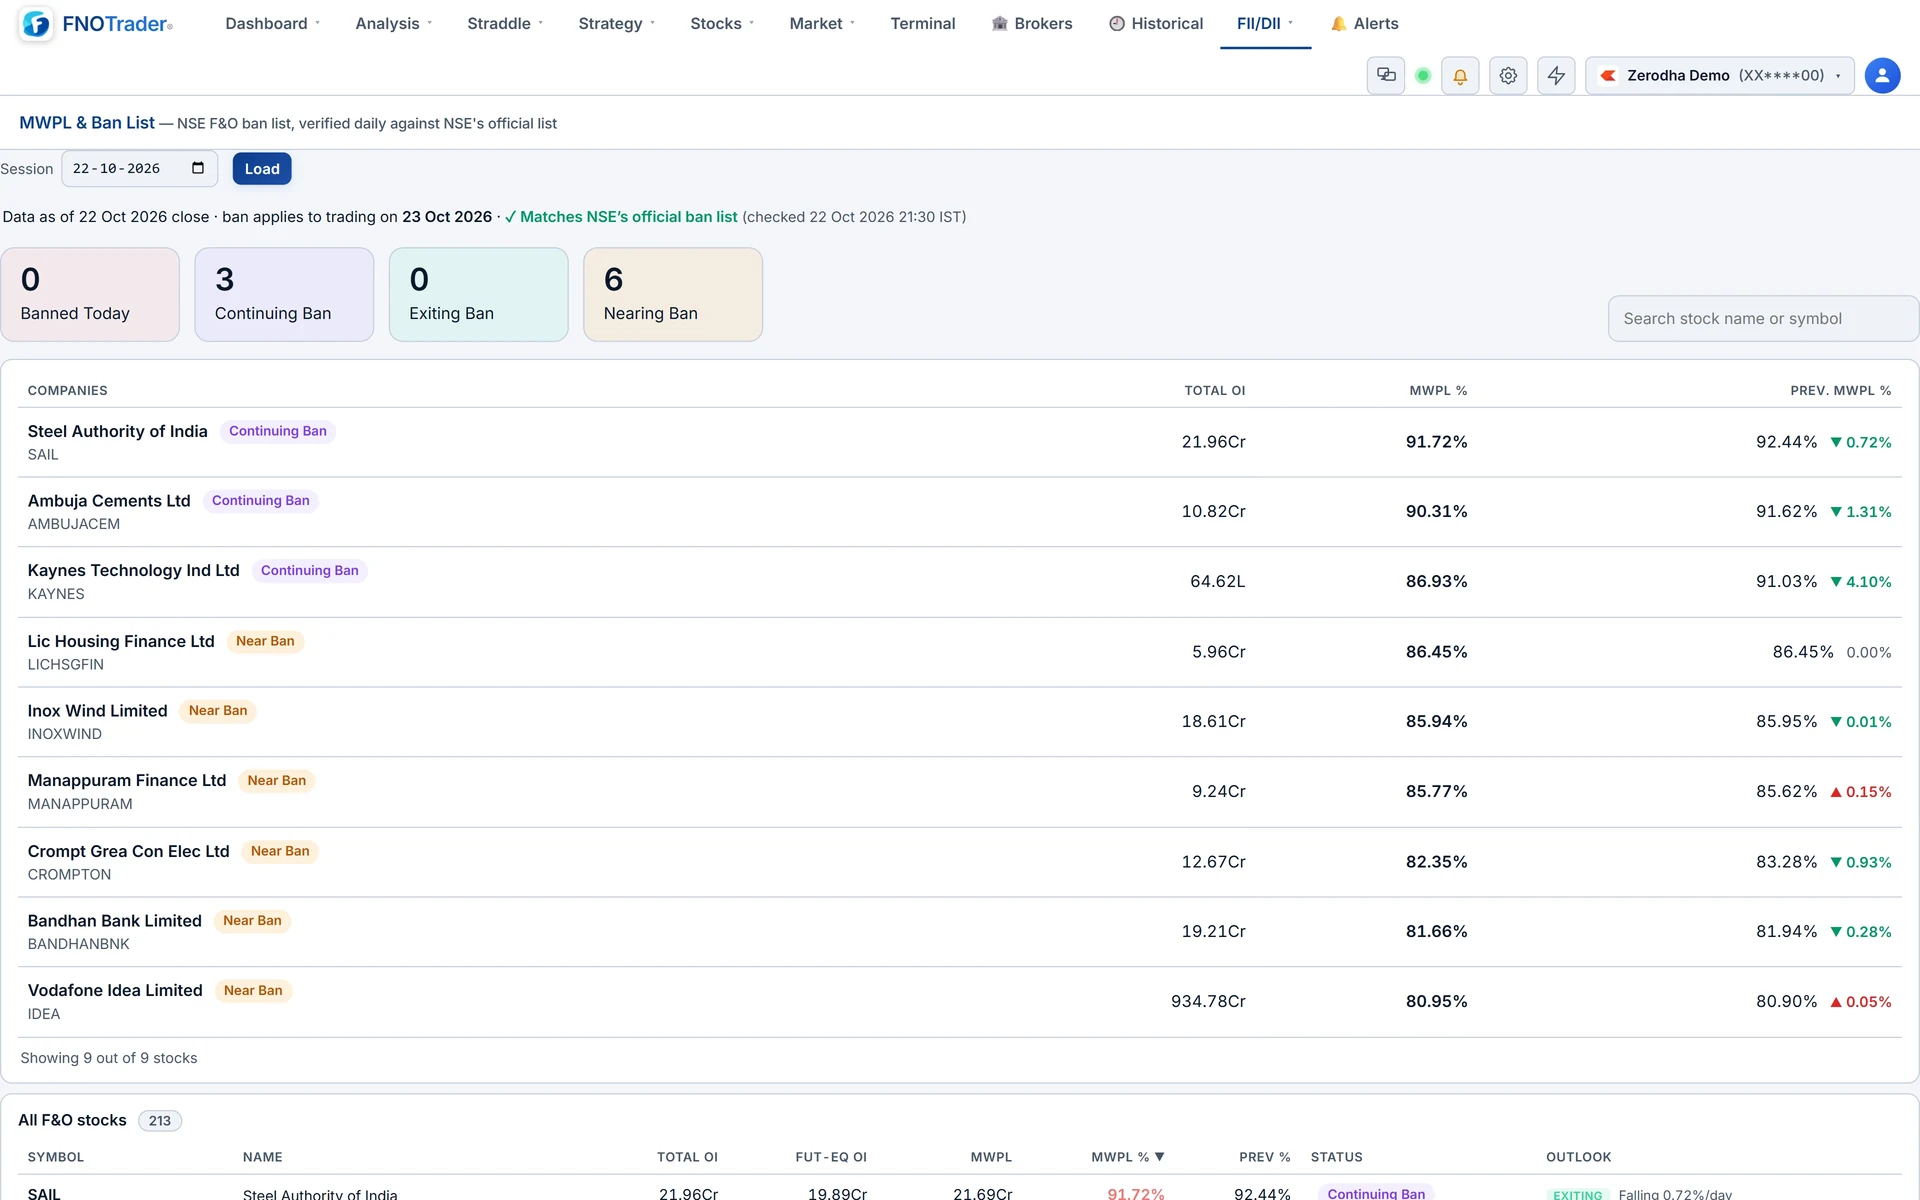The width and height of the screenshot is (1920, 1200).
Task: Click the Historical clock icon
Action: 1117,23
